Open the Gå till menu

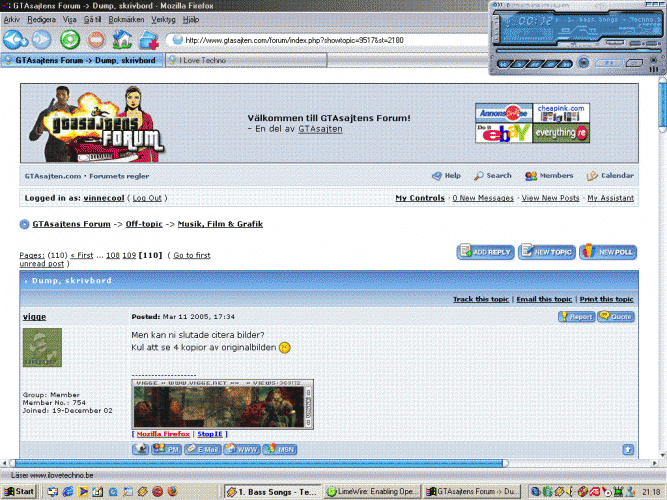click(x=92, y=20)
